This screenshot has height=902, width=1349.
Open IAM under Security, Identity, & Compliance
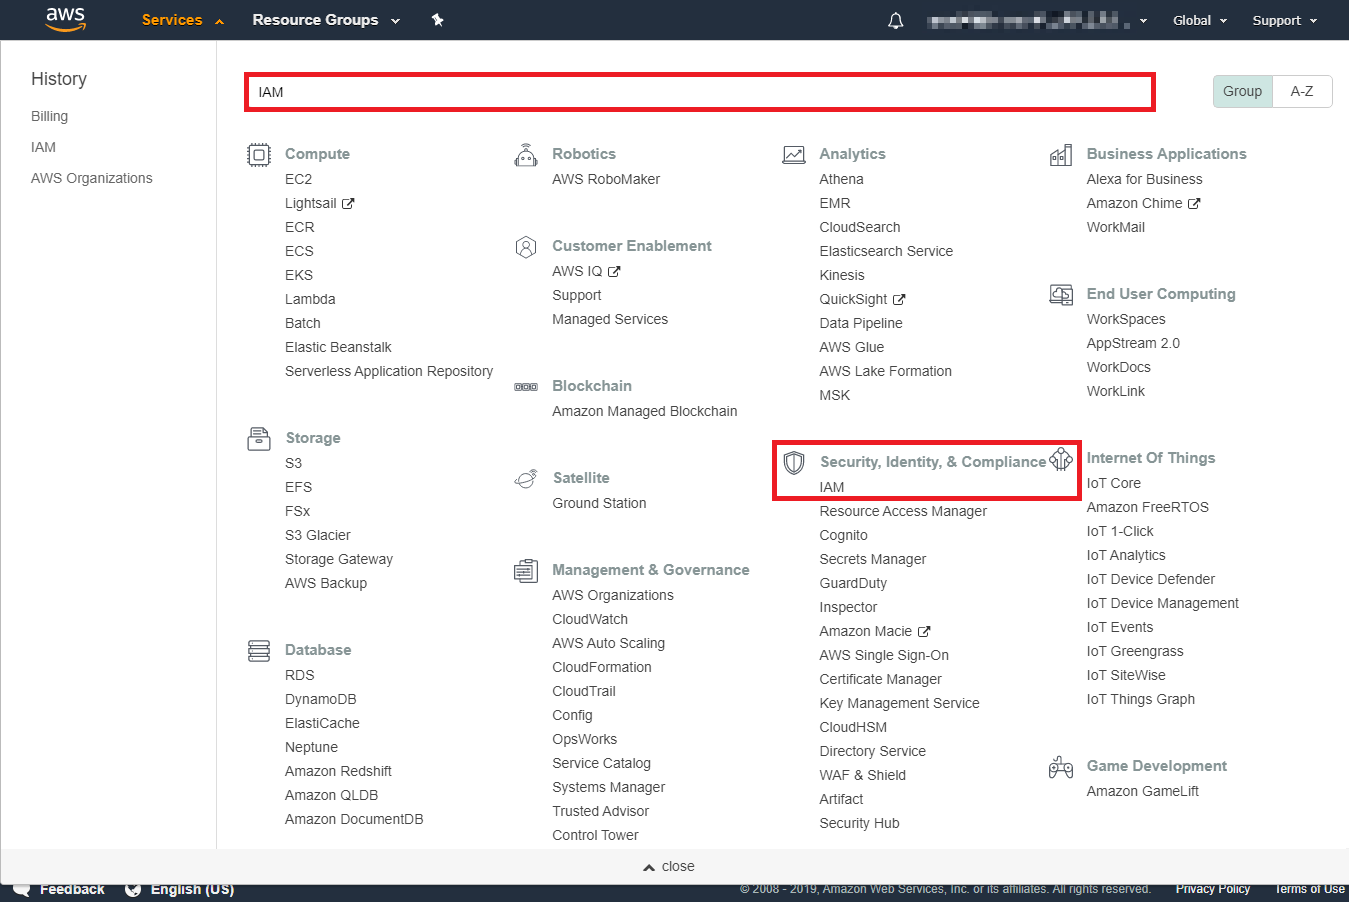(x=832, y=487)
